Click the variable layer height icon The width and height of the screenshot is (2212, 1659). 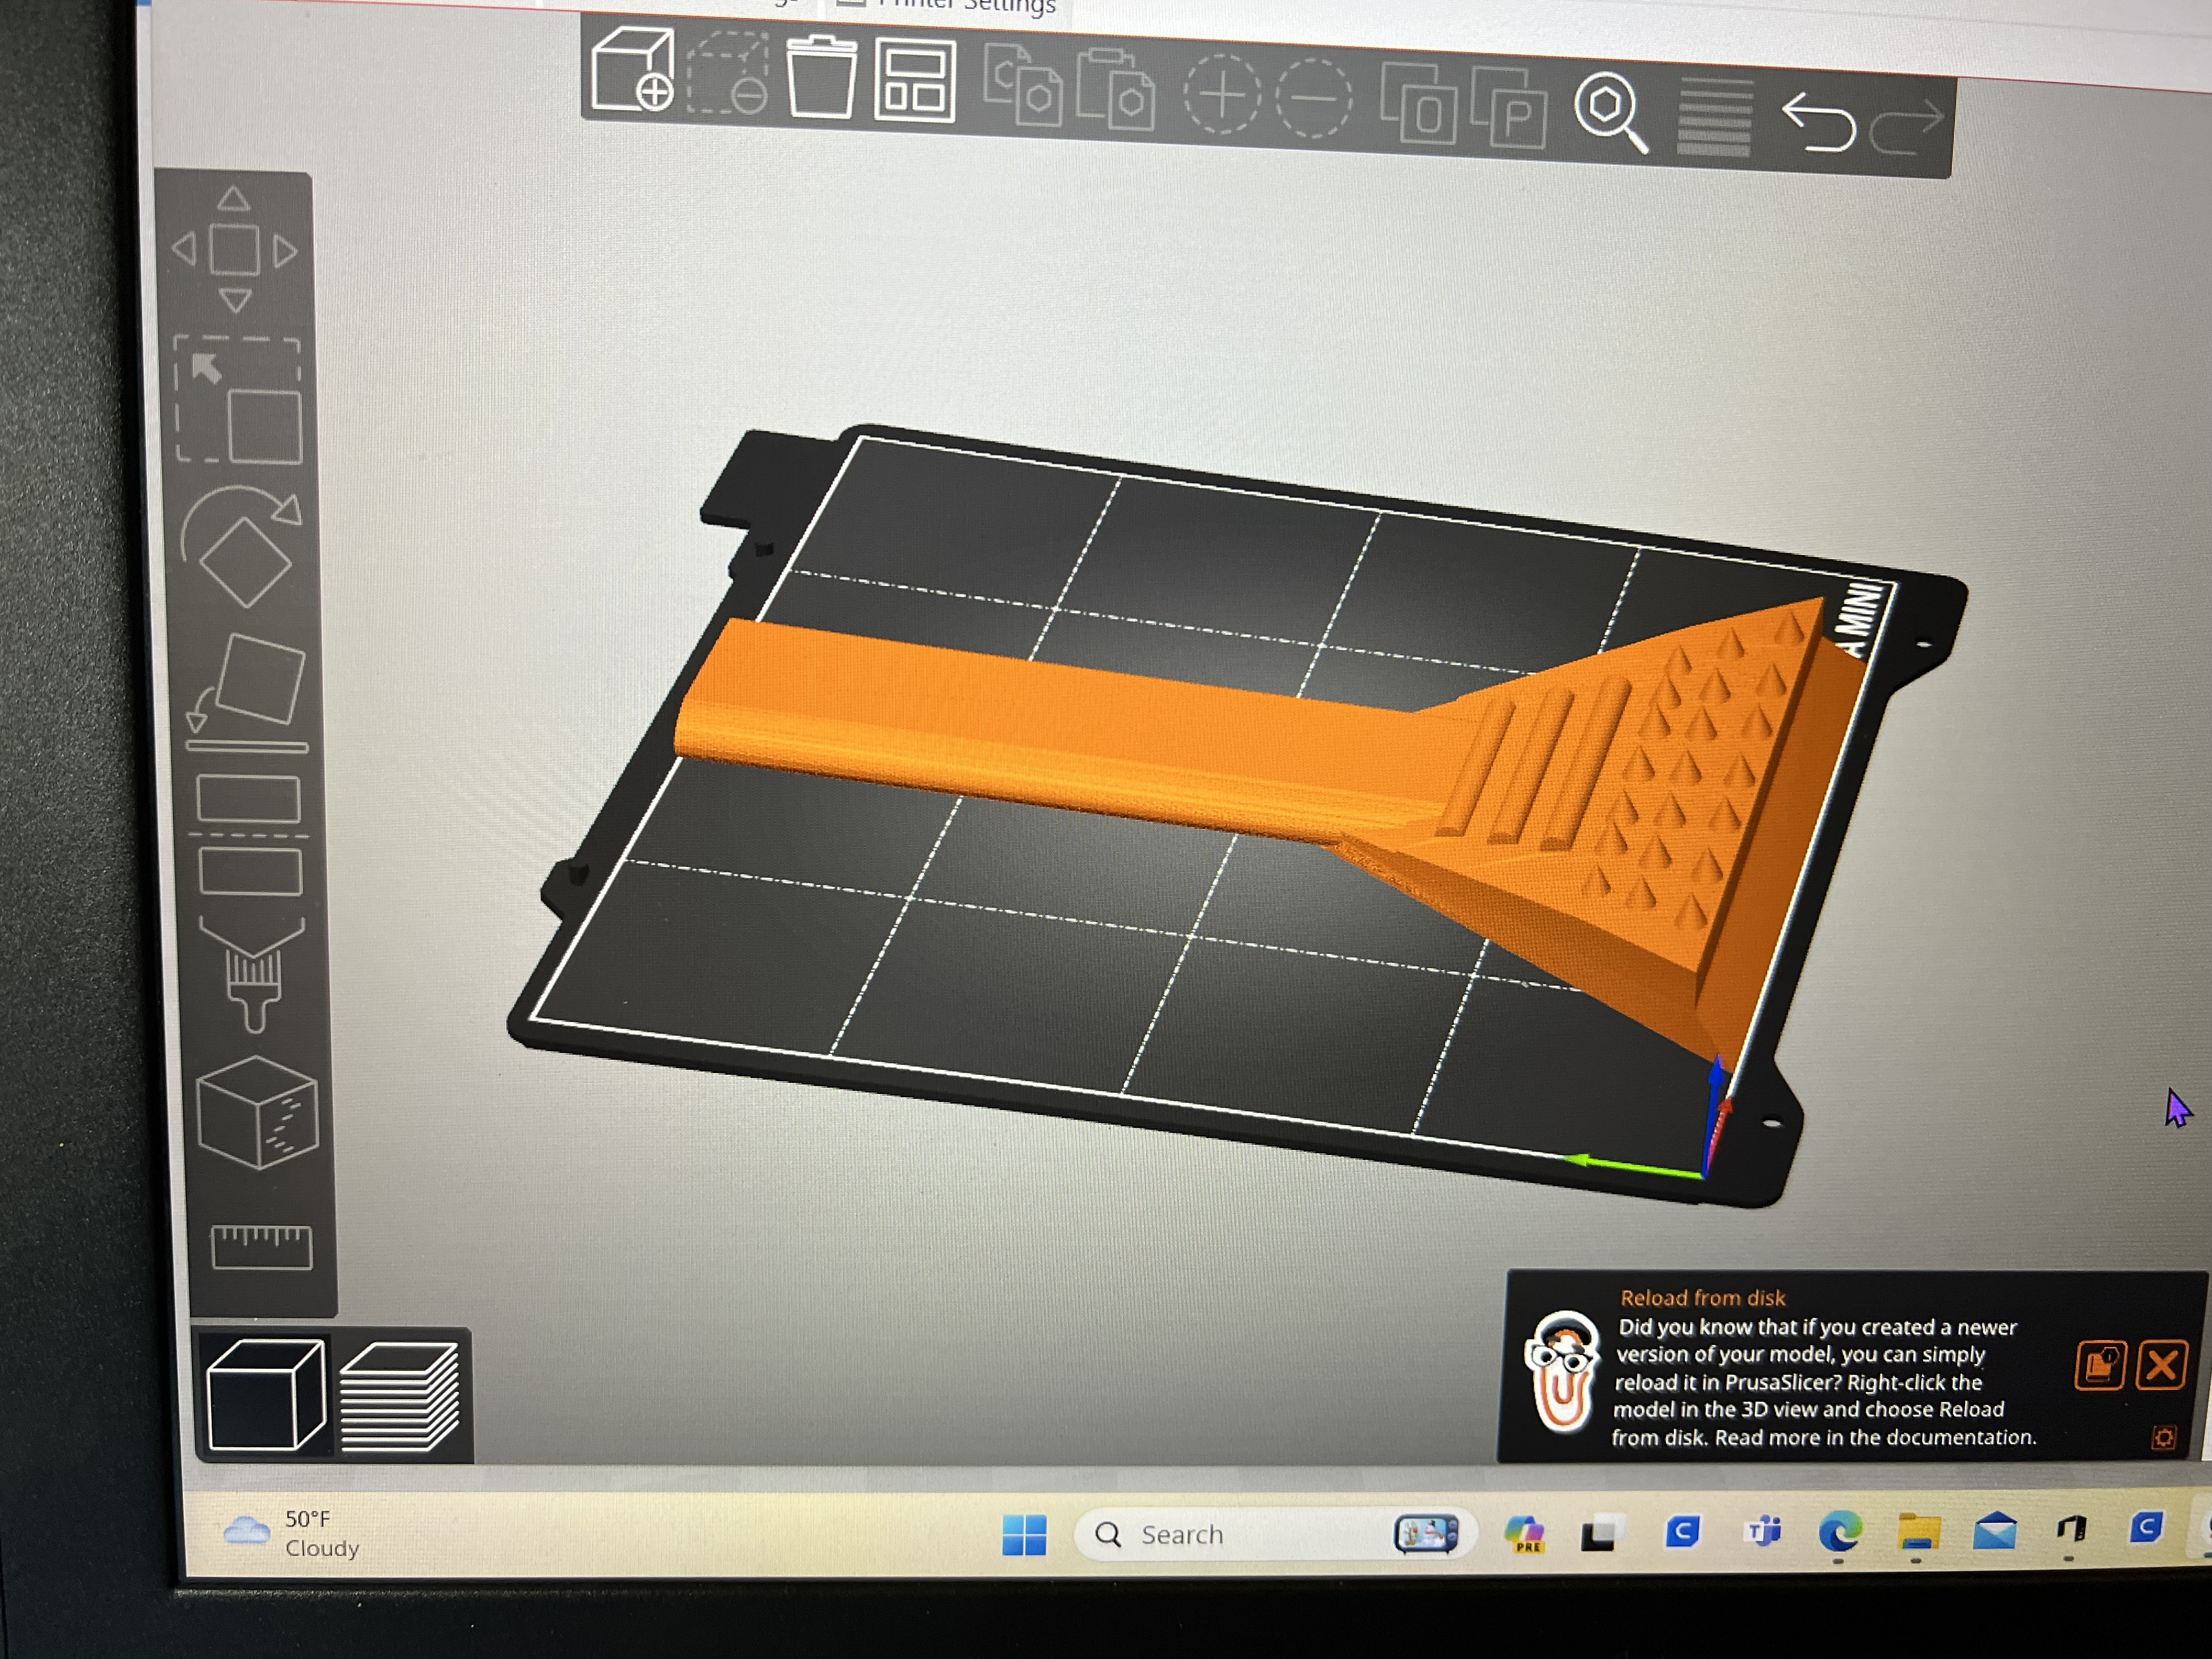click(x=1714, y=117)
